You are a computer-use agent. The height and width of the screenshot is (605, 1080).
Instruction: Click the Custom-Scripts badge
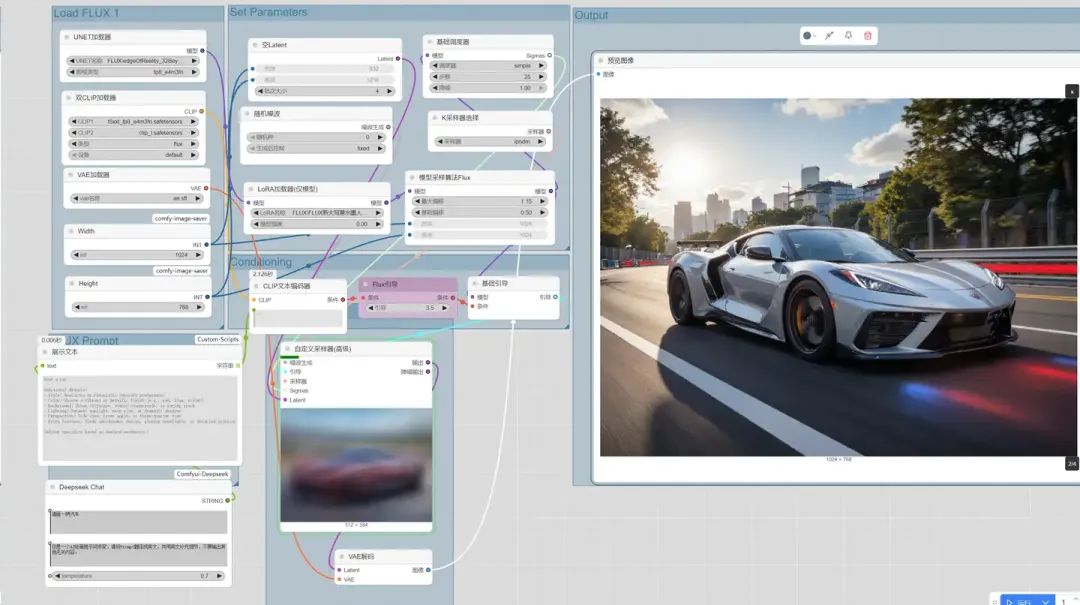[218, 340]
